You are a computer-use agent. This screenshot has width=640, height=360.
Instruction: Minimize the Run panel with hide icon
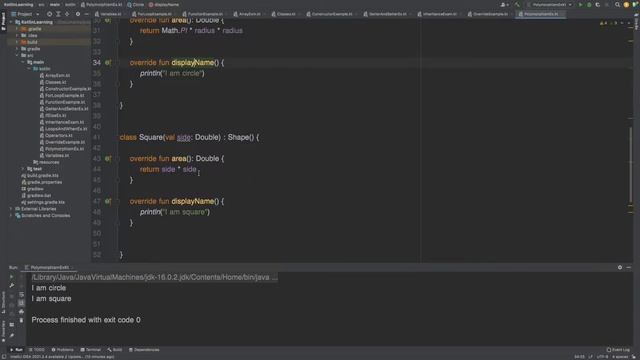pos(629,267)
